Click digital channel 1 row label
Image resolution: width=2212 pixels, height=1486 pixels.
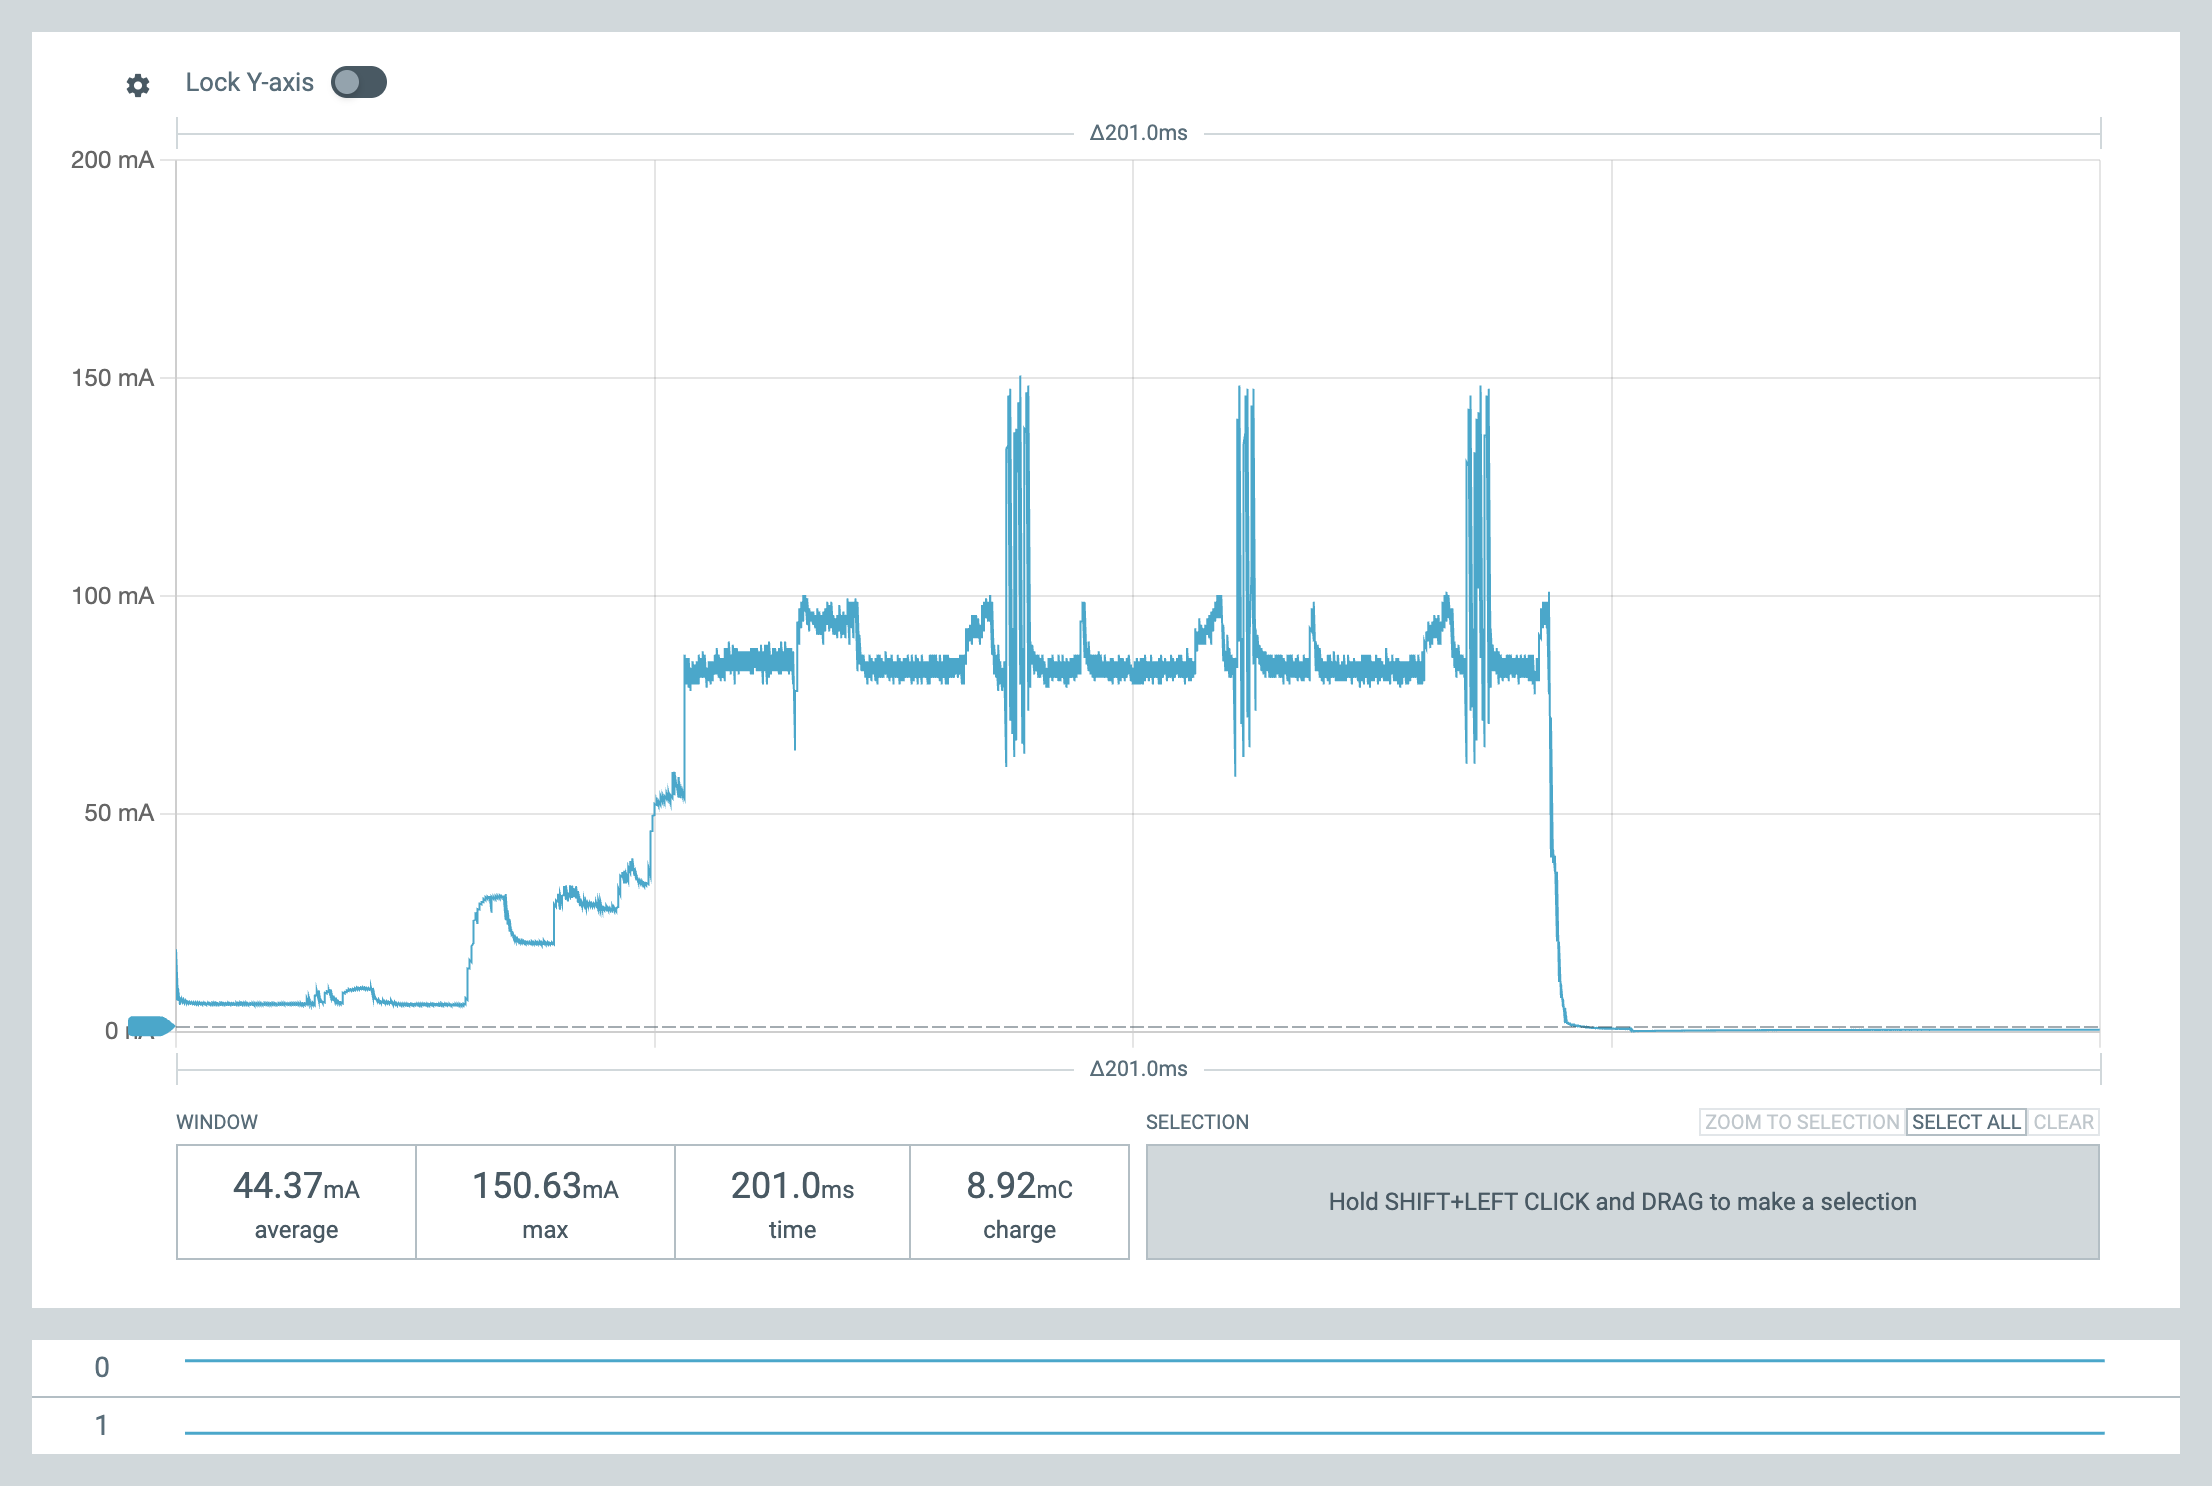pos(102,1425)
